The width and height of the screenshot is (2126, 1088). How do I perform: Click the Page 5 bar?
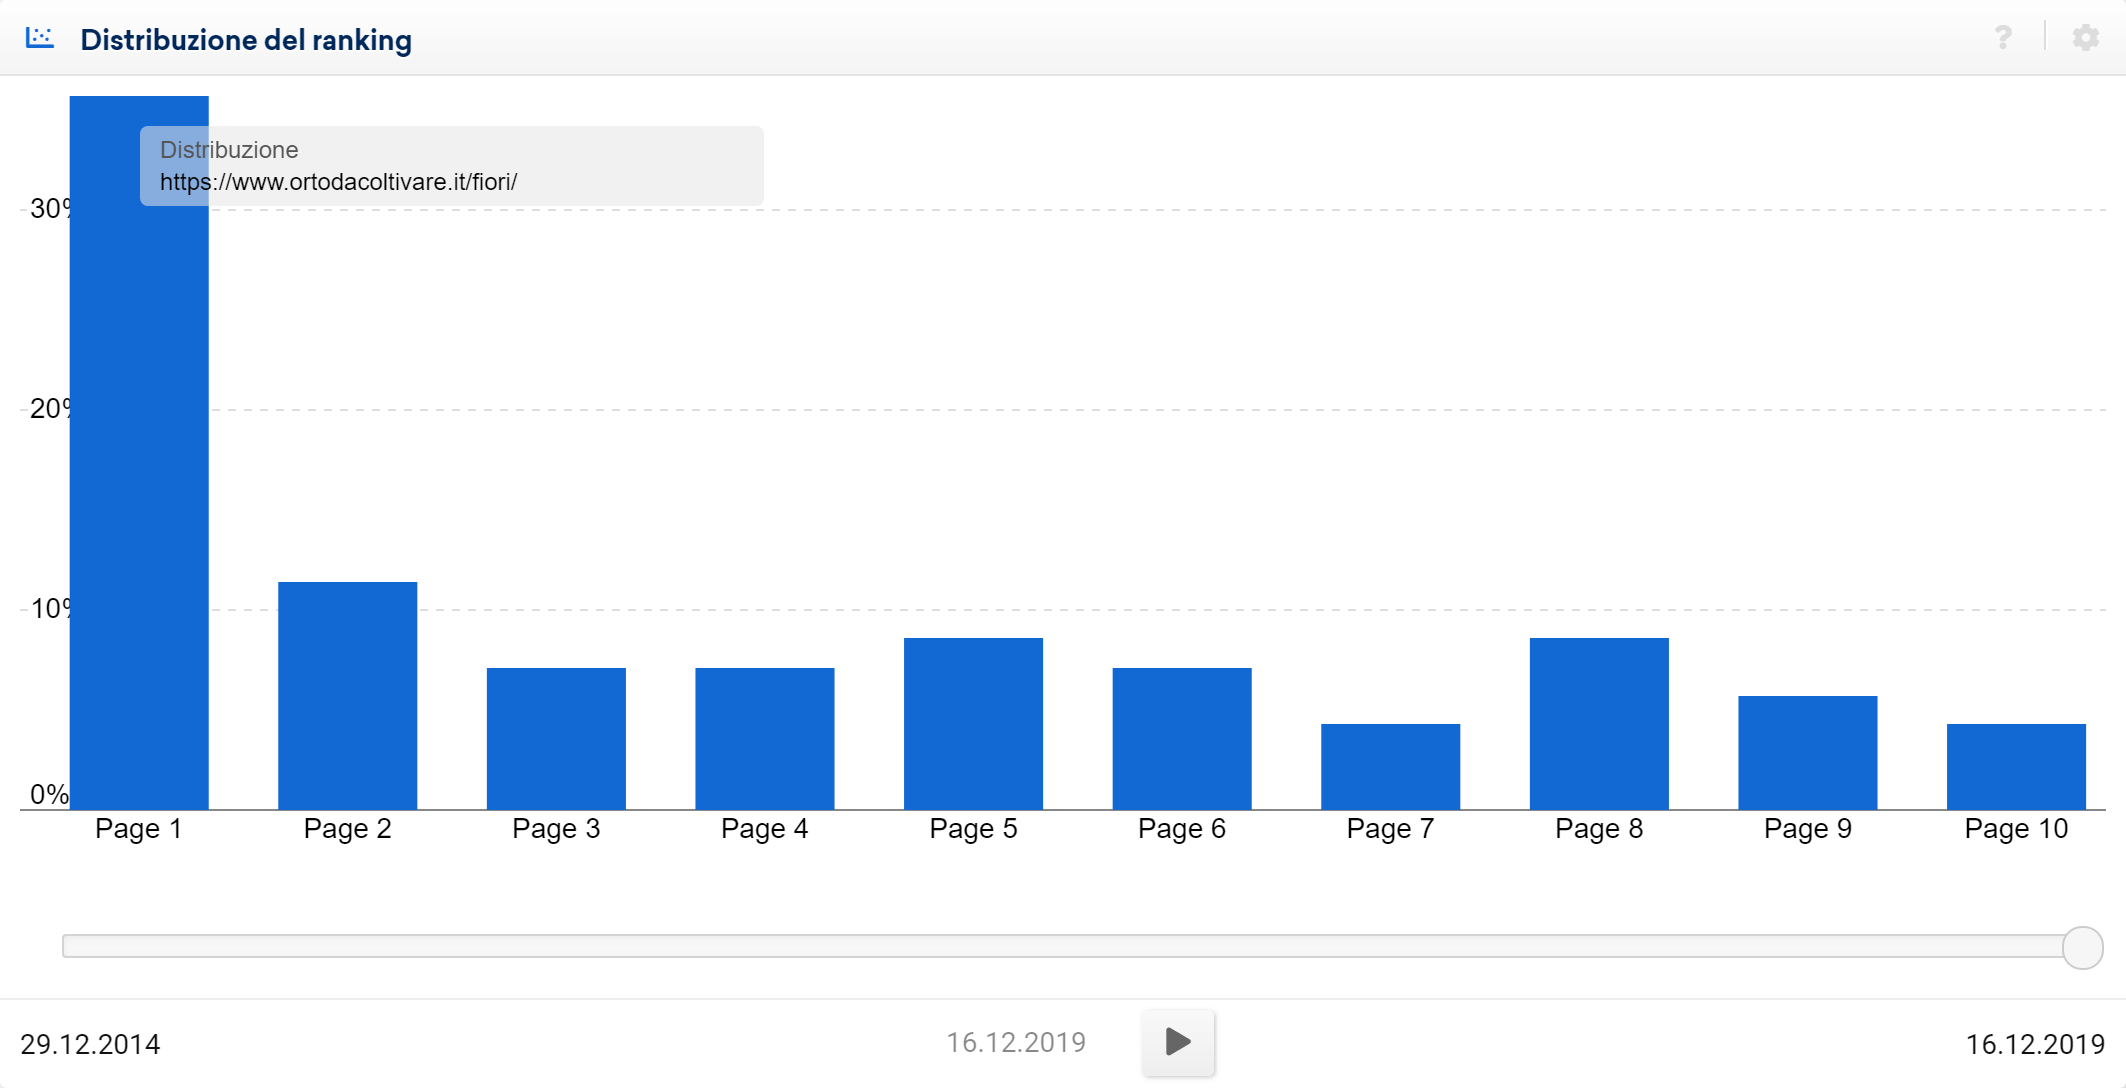(973, 723)
